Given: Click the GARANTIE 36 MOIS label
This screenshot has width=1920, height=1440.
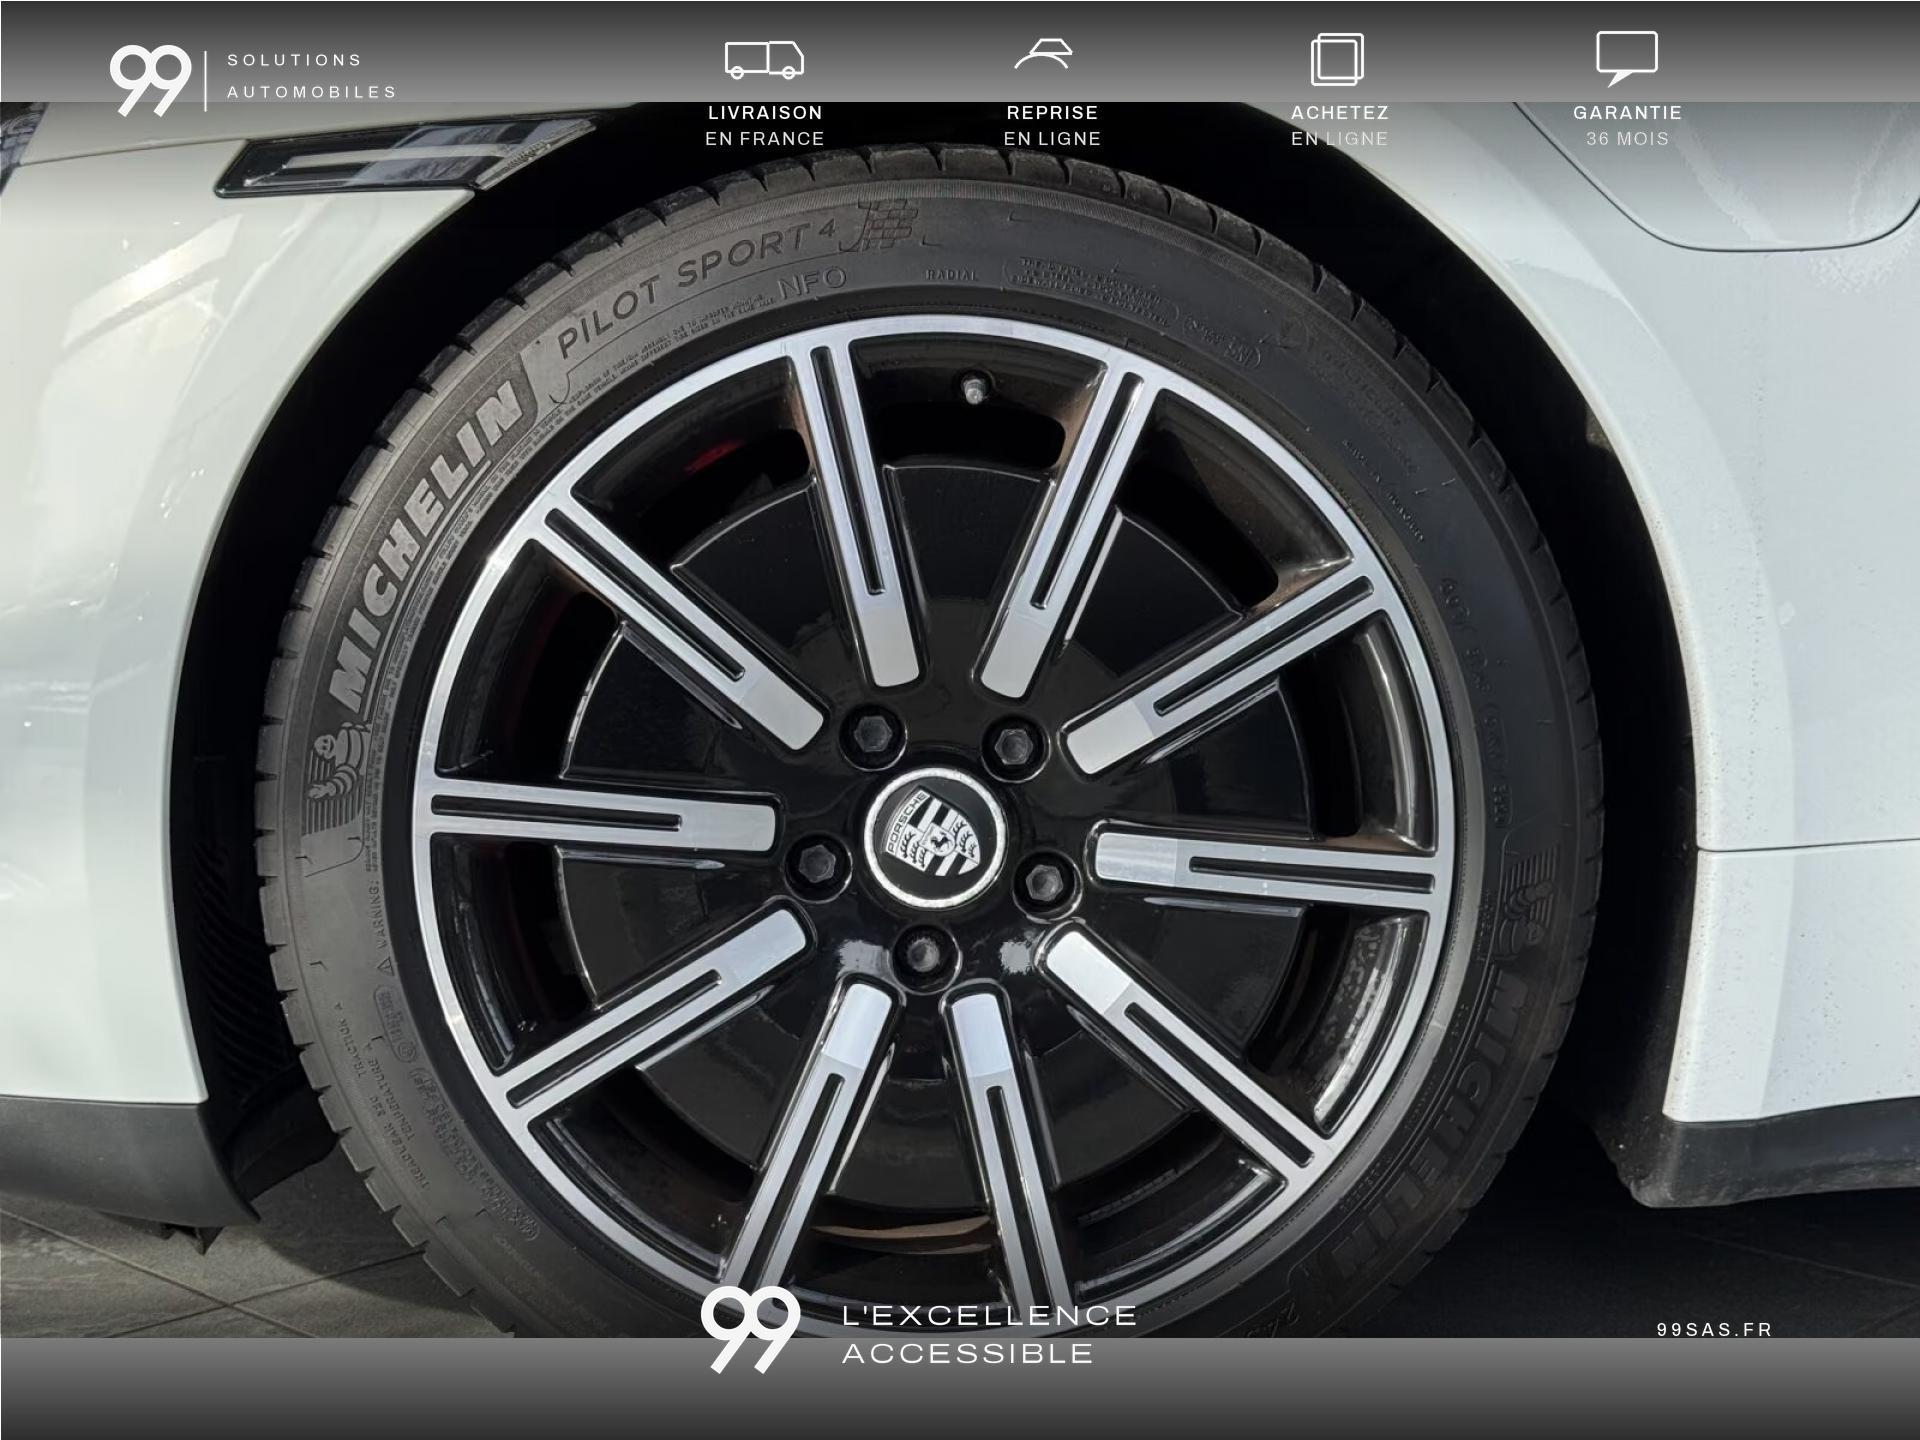Looking at the screenshot, I should click(x=1627, y=126).
